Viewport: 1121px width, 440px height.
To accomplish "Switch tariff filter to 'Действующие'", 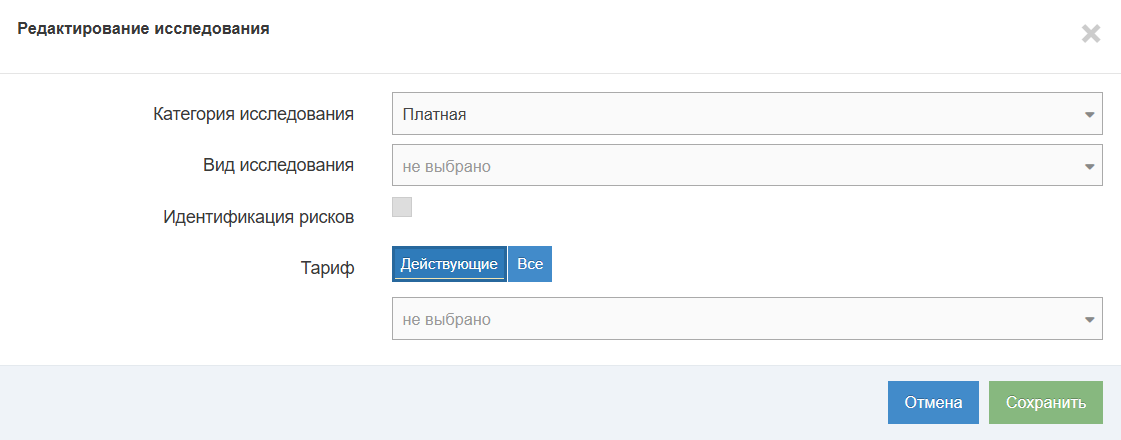I will [449, 264].
